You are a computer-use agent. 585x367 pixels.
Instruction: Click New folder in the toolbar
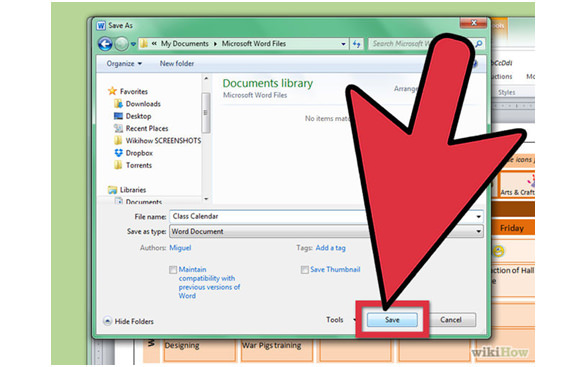click(x=177, y=64)
